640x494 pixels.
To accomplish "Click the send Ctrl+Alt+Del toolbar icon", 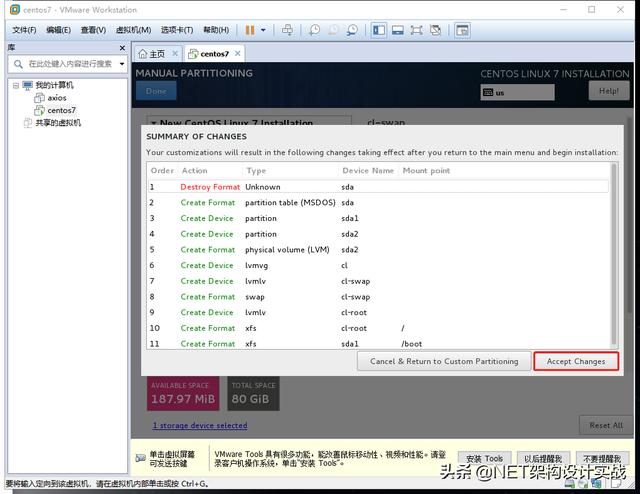I will [x=287, y=30].
